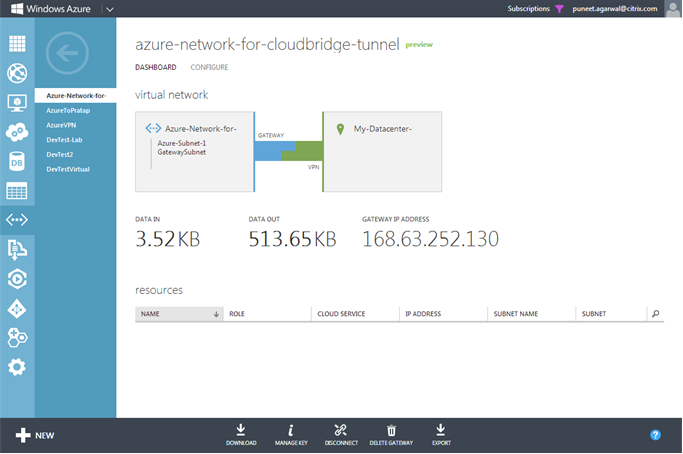Select Azure-Network-for- in the network list
Image resolution: width=683 pixels, height=454 pixels.
coord(75,95)
